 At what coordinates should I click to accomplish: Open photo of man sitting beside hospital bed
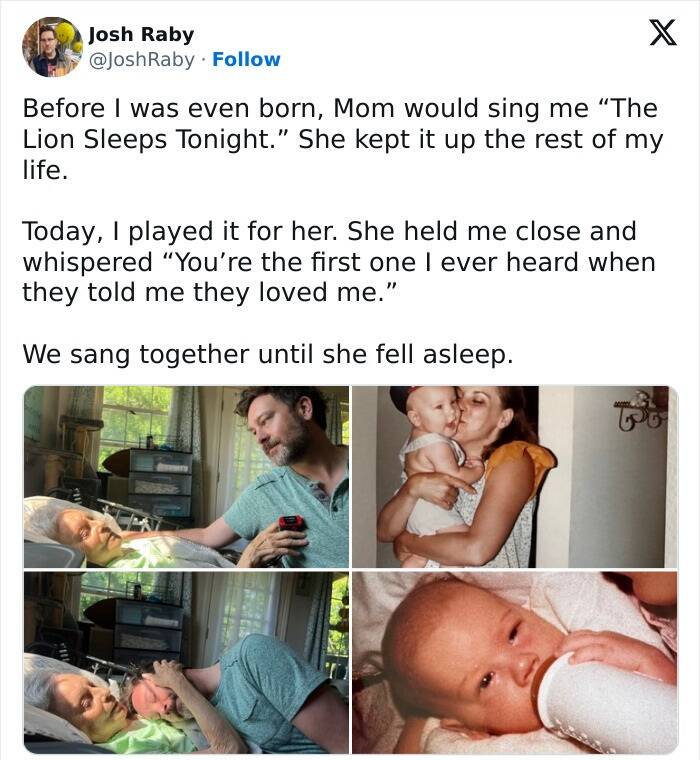[x=186, y=477]
